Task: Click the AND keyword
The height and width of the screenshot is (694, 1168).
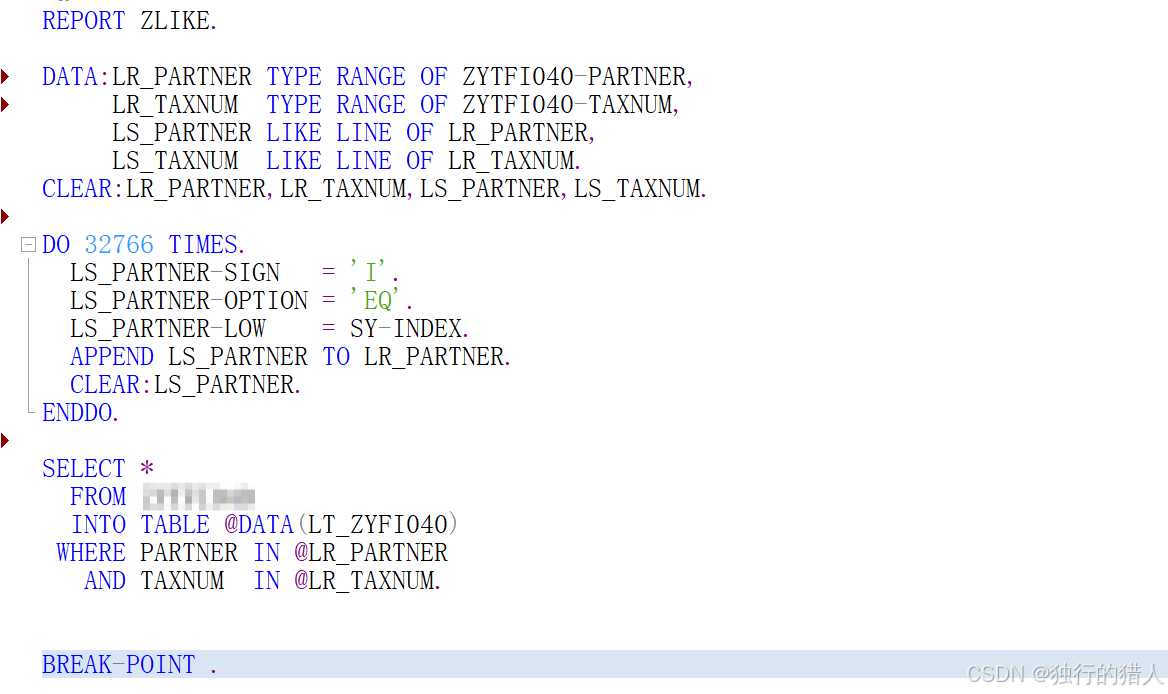Action: [105, 581]
